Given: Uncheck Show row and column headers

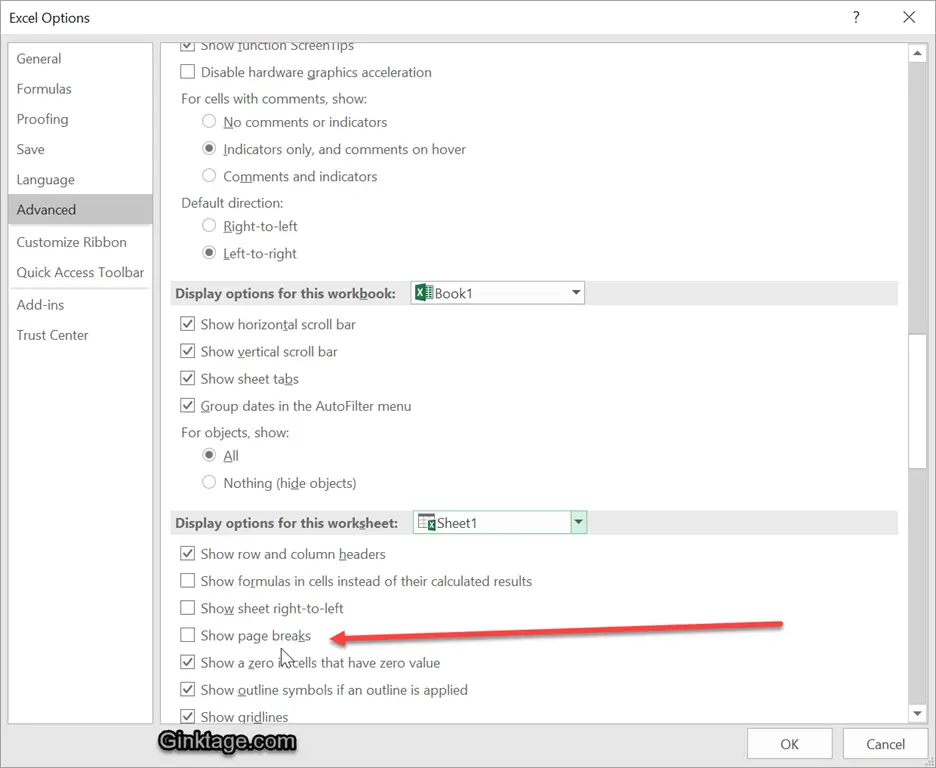Looking at the screenshot, I should click(x=187, y=553).
